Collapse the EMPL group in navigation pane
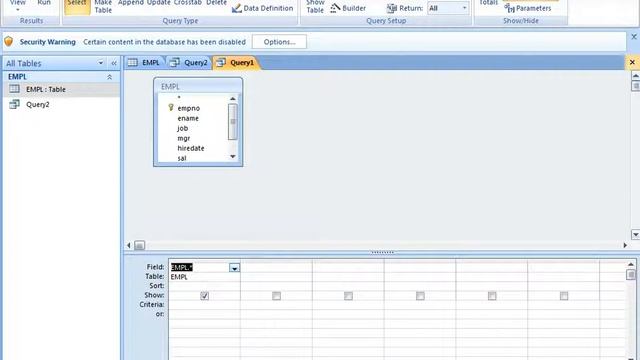This screenshot has width=640, height=360. coord(109,77)
